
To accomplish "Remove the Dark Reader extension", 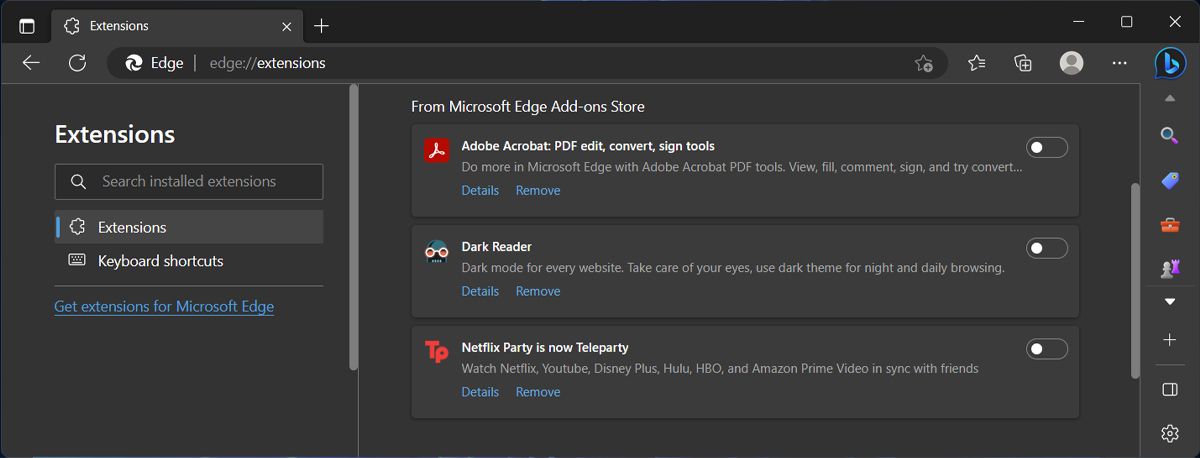I will click(538, 291).
